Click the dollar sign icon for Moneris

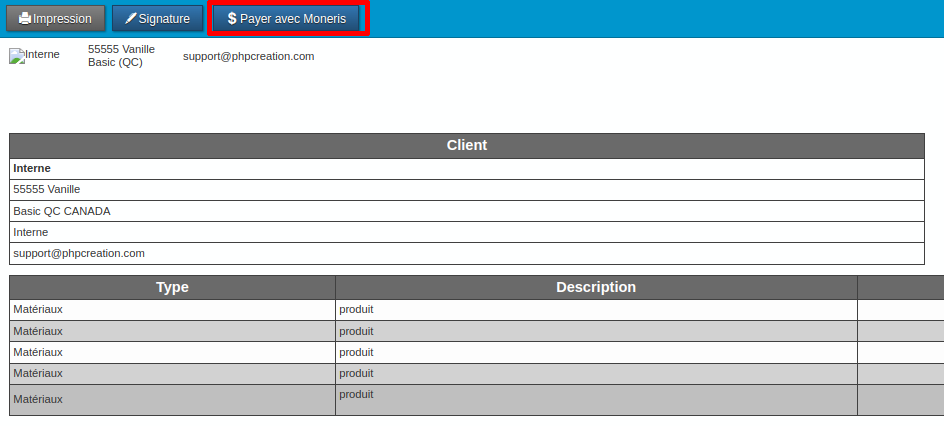232,19
